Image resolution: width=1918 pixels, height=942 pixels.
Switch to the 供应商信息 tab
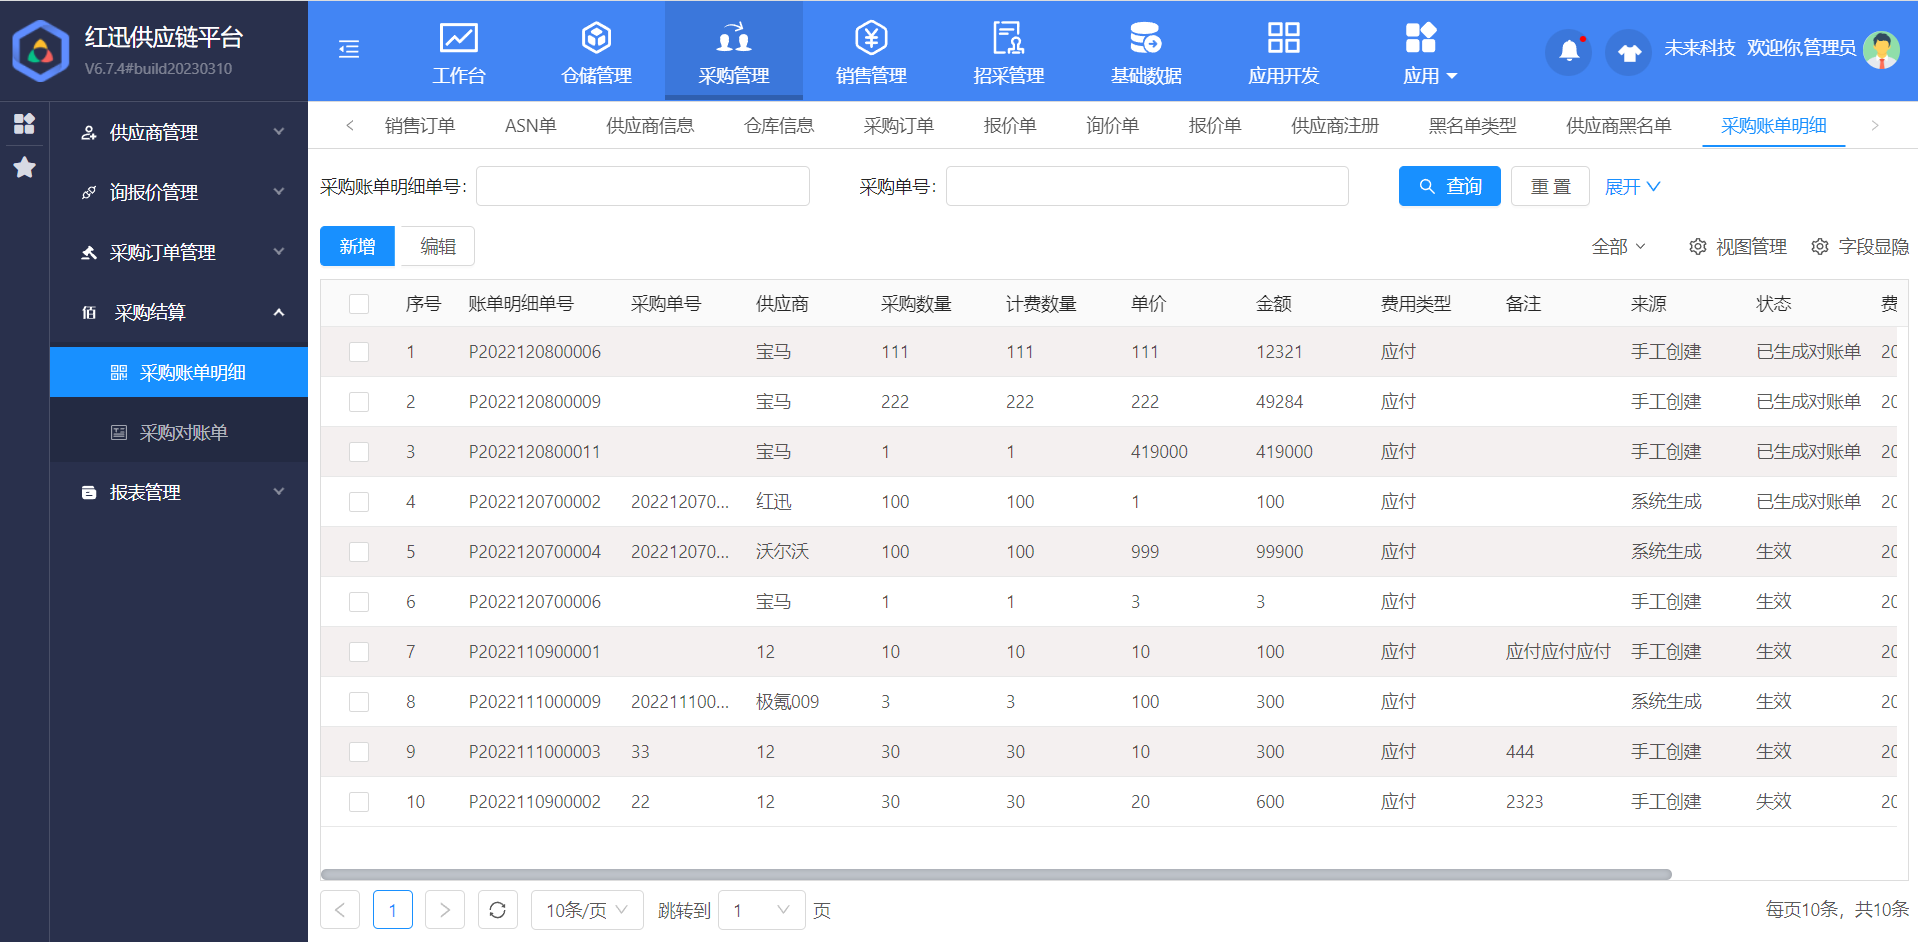tap(650, 126)
